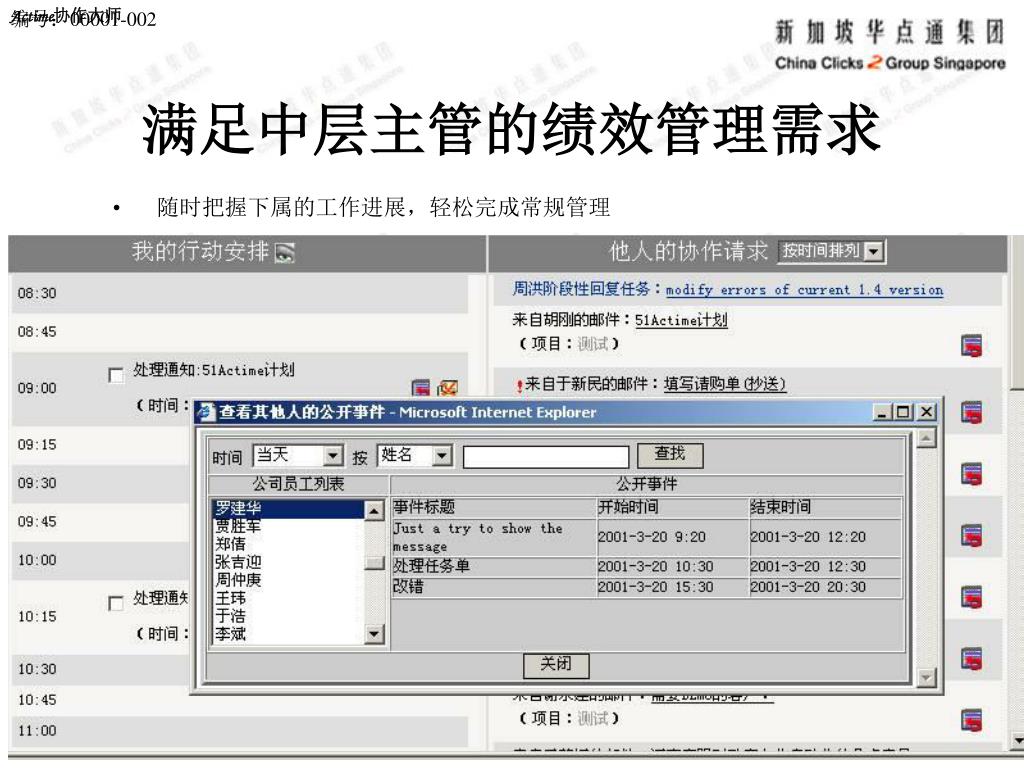This screenshot has width=1024, height=768.
Task: Click the 查找 button
Action: click(x=670, y=455)
